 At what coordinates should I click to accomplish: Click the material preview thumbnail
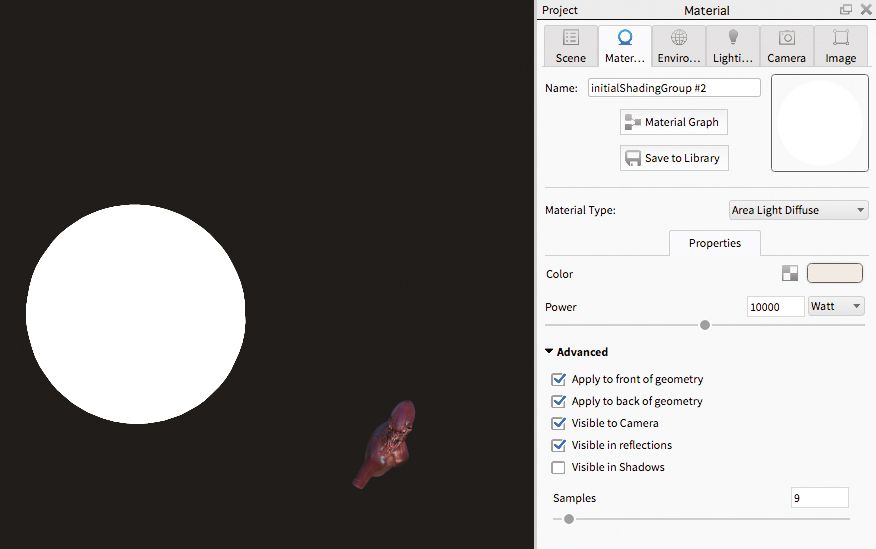(820, 123)
